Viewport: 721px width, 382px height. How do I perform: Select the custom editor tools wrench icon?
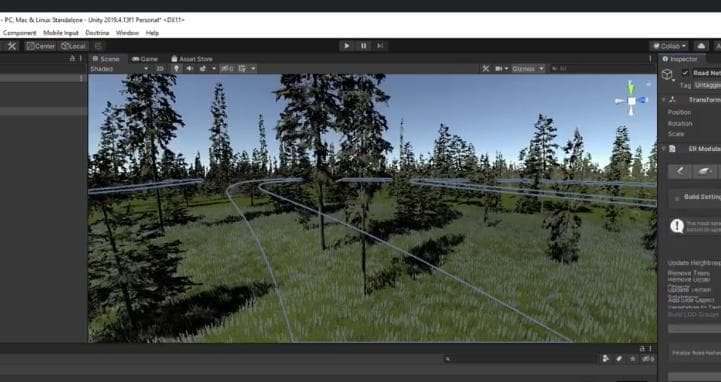[12, 46]
